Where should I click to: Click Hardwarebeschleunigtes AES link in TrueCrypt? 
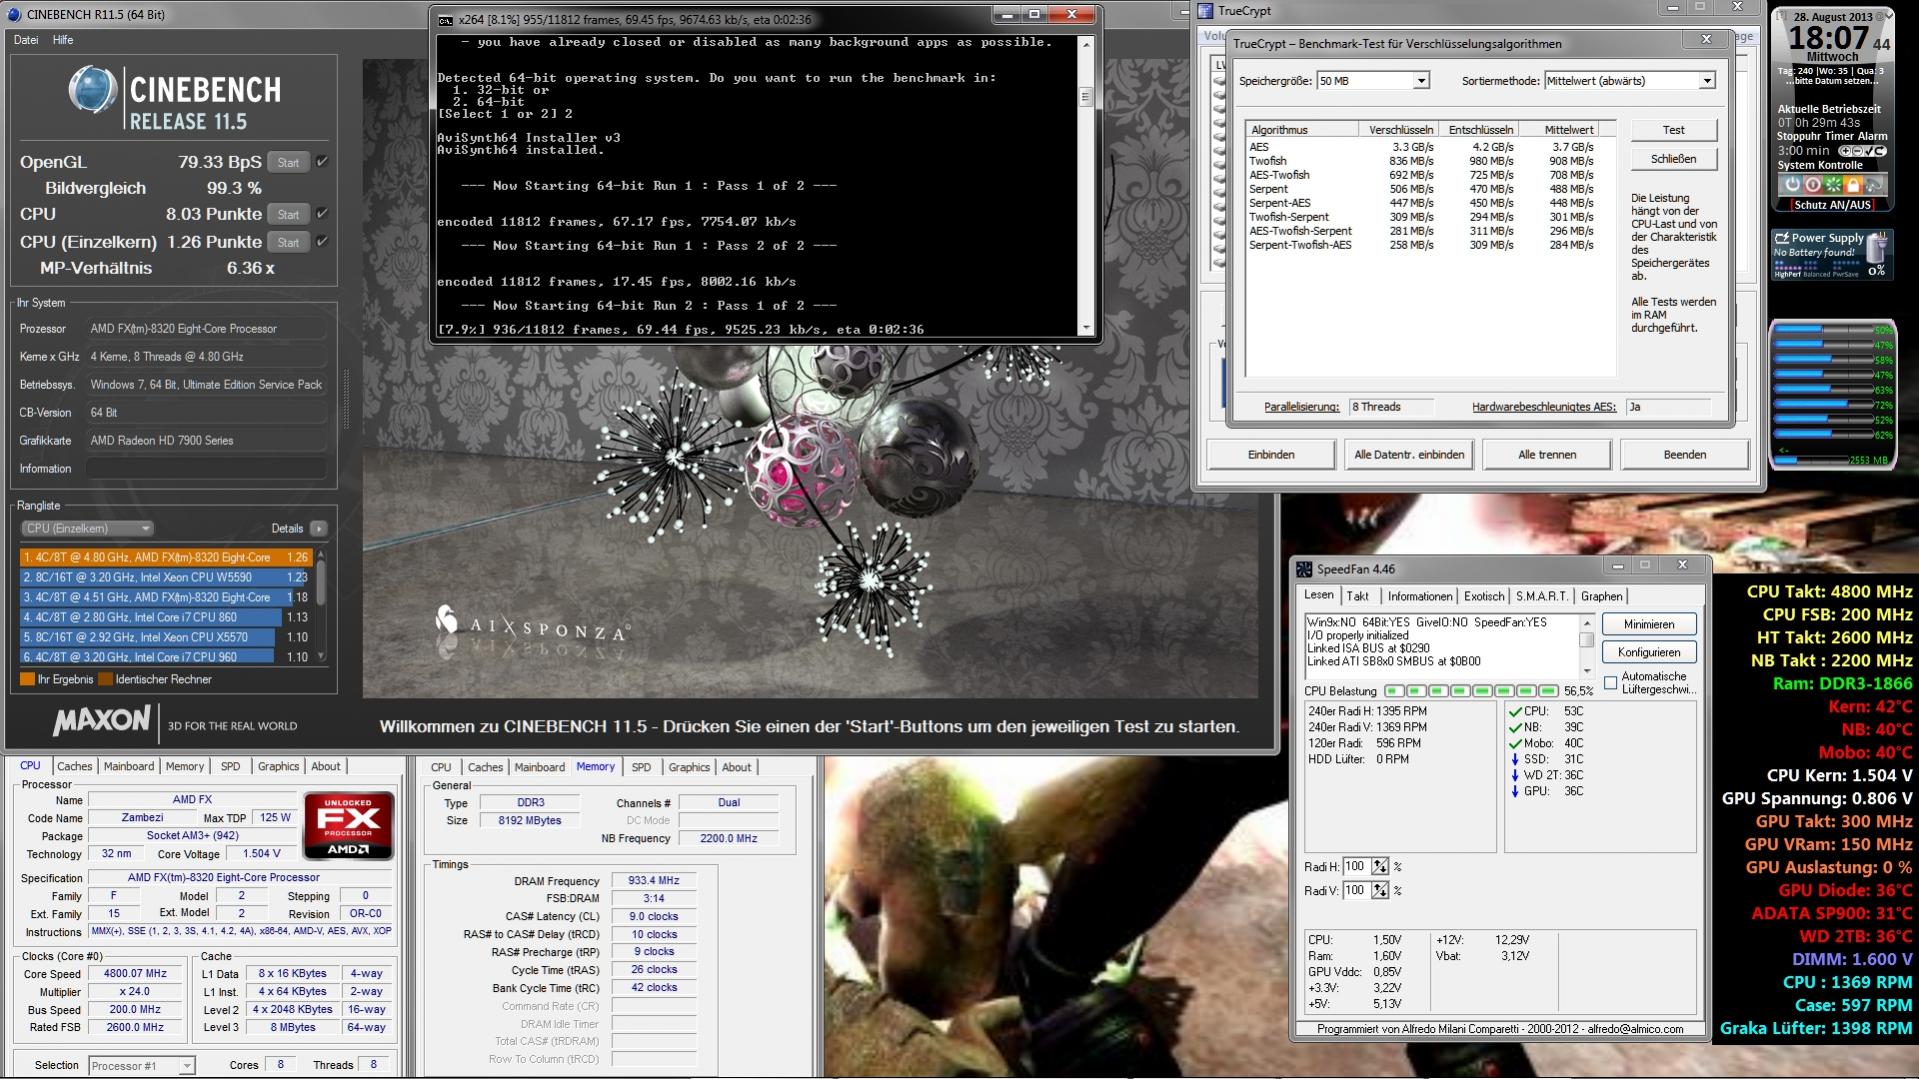click(1543, 407)
